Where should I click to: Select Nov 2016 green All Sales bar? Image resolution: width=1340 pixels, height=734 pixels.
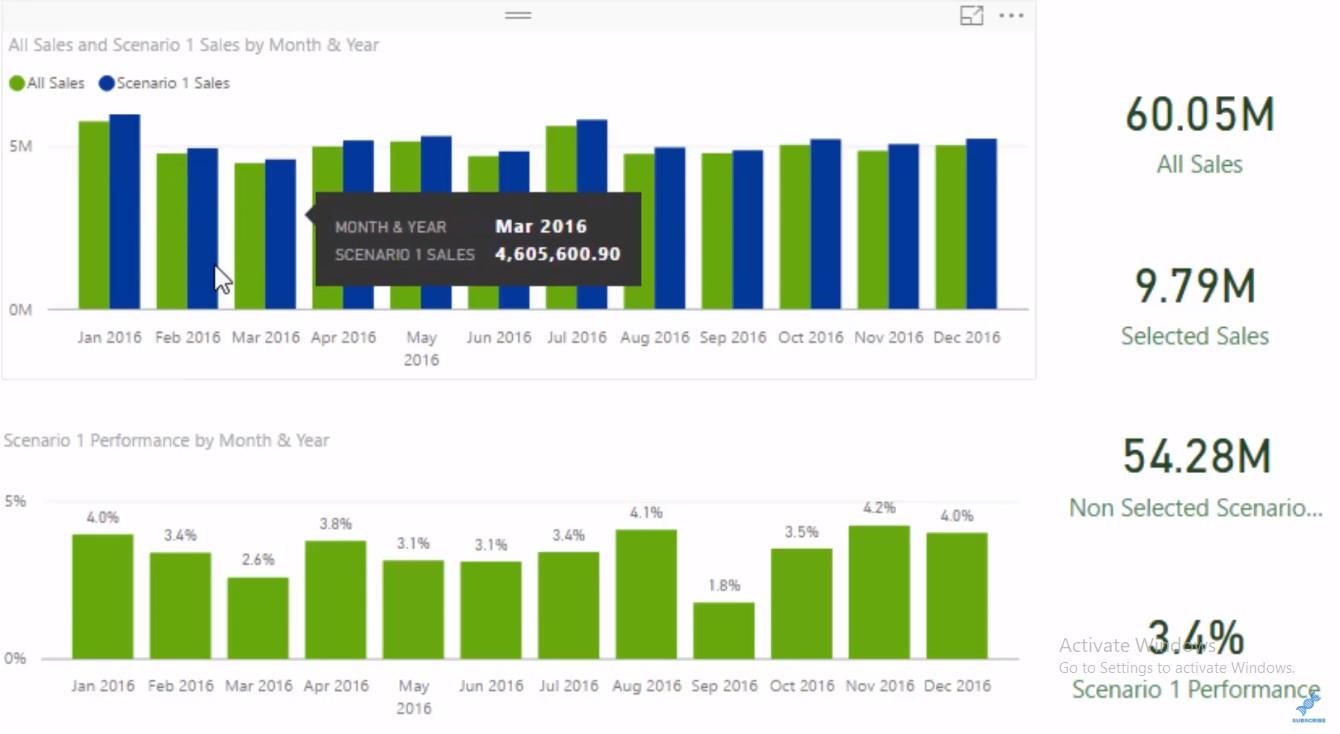873,230
